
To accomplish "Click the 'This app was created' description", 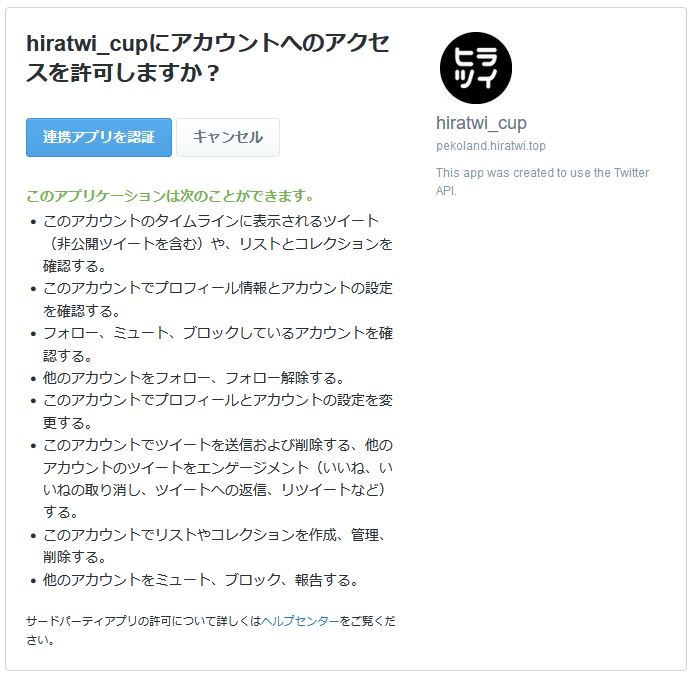I will [x=542, y=181].
